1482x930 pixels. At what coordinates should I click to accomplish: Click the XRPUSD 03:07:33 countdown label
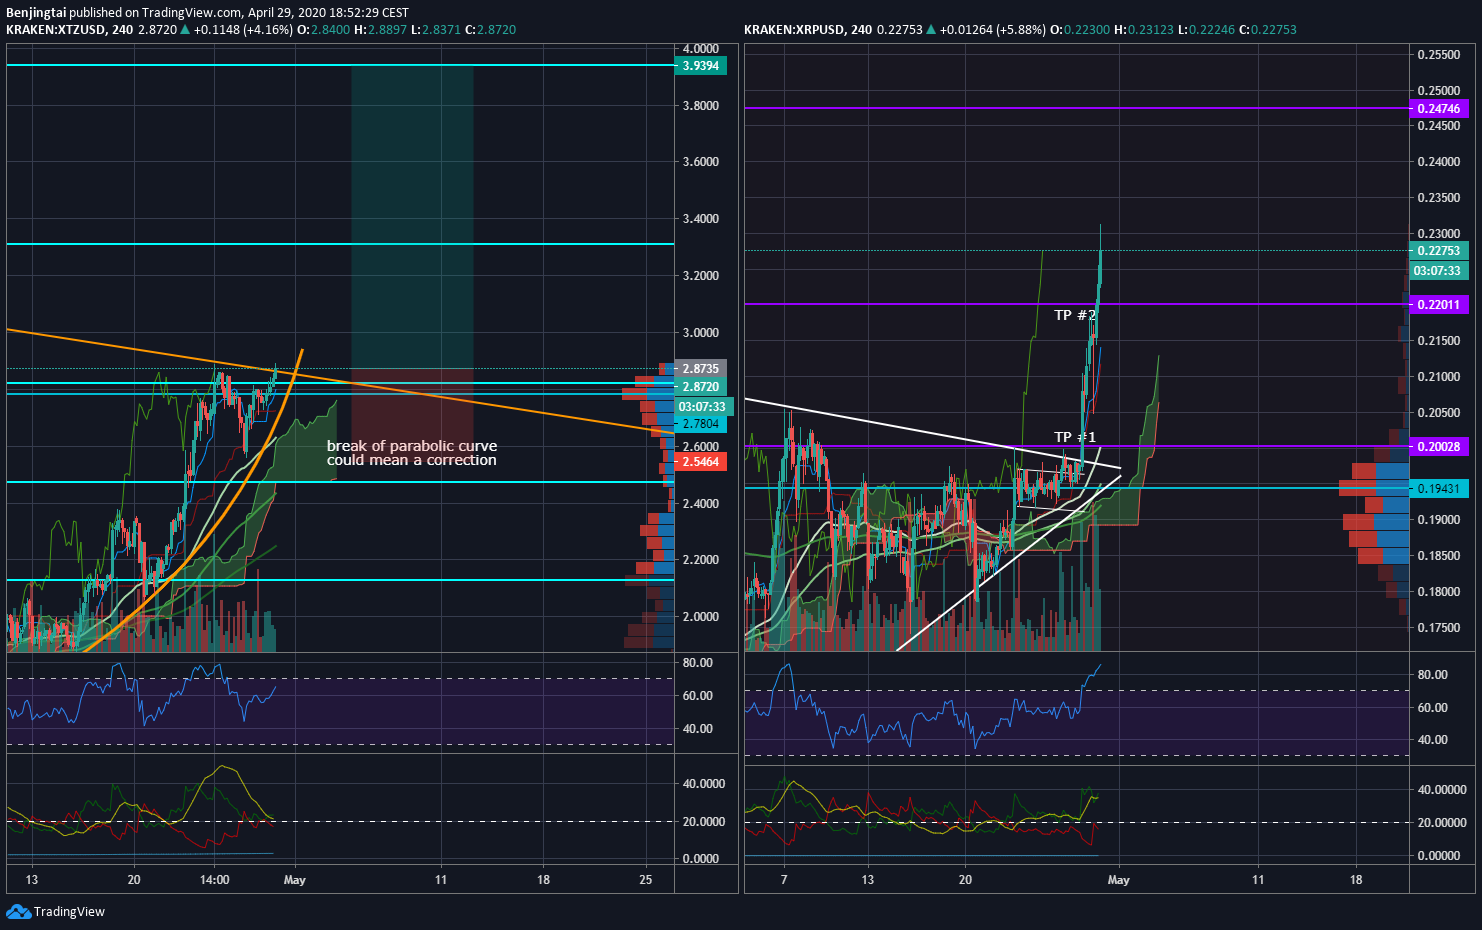[1438, 271]
